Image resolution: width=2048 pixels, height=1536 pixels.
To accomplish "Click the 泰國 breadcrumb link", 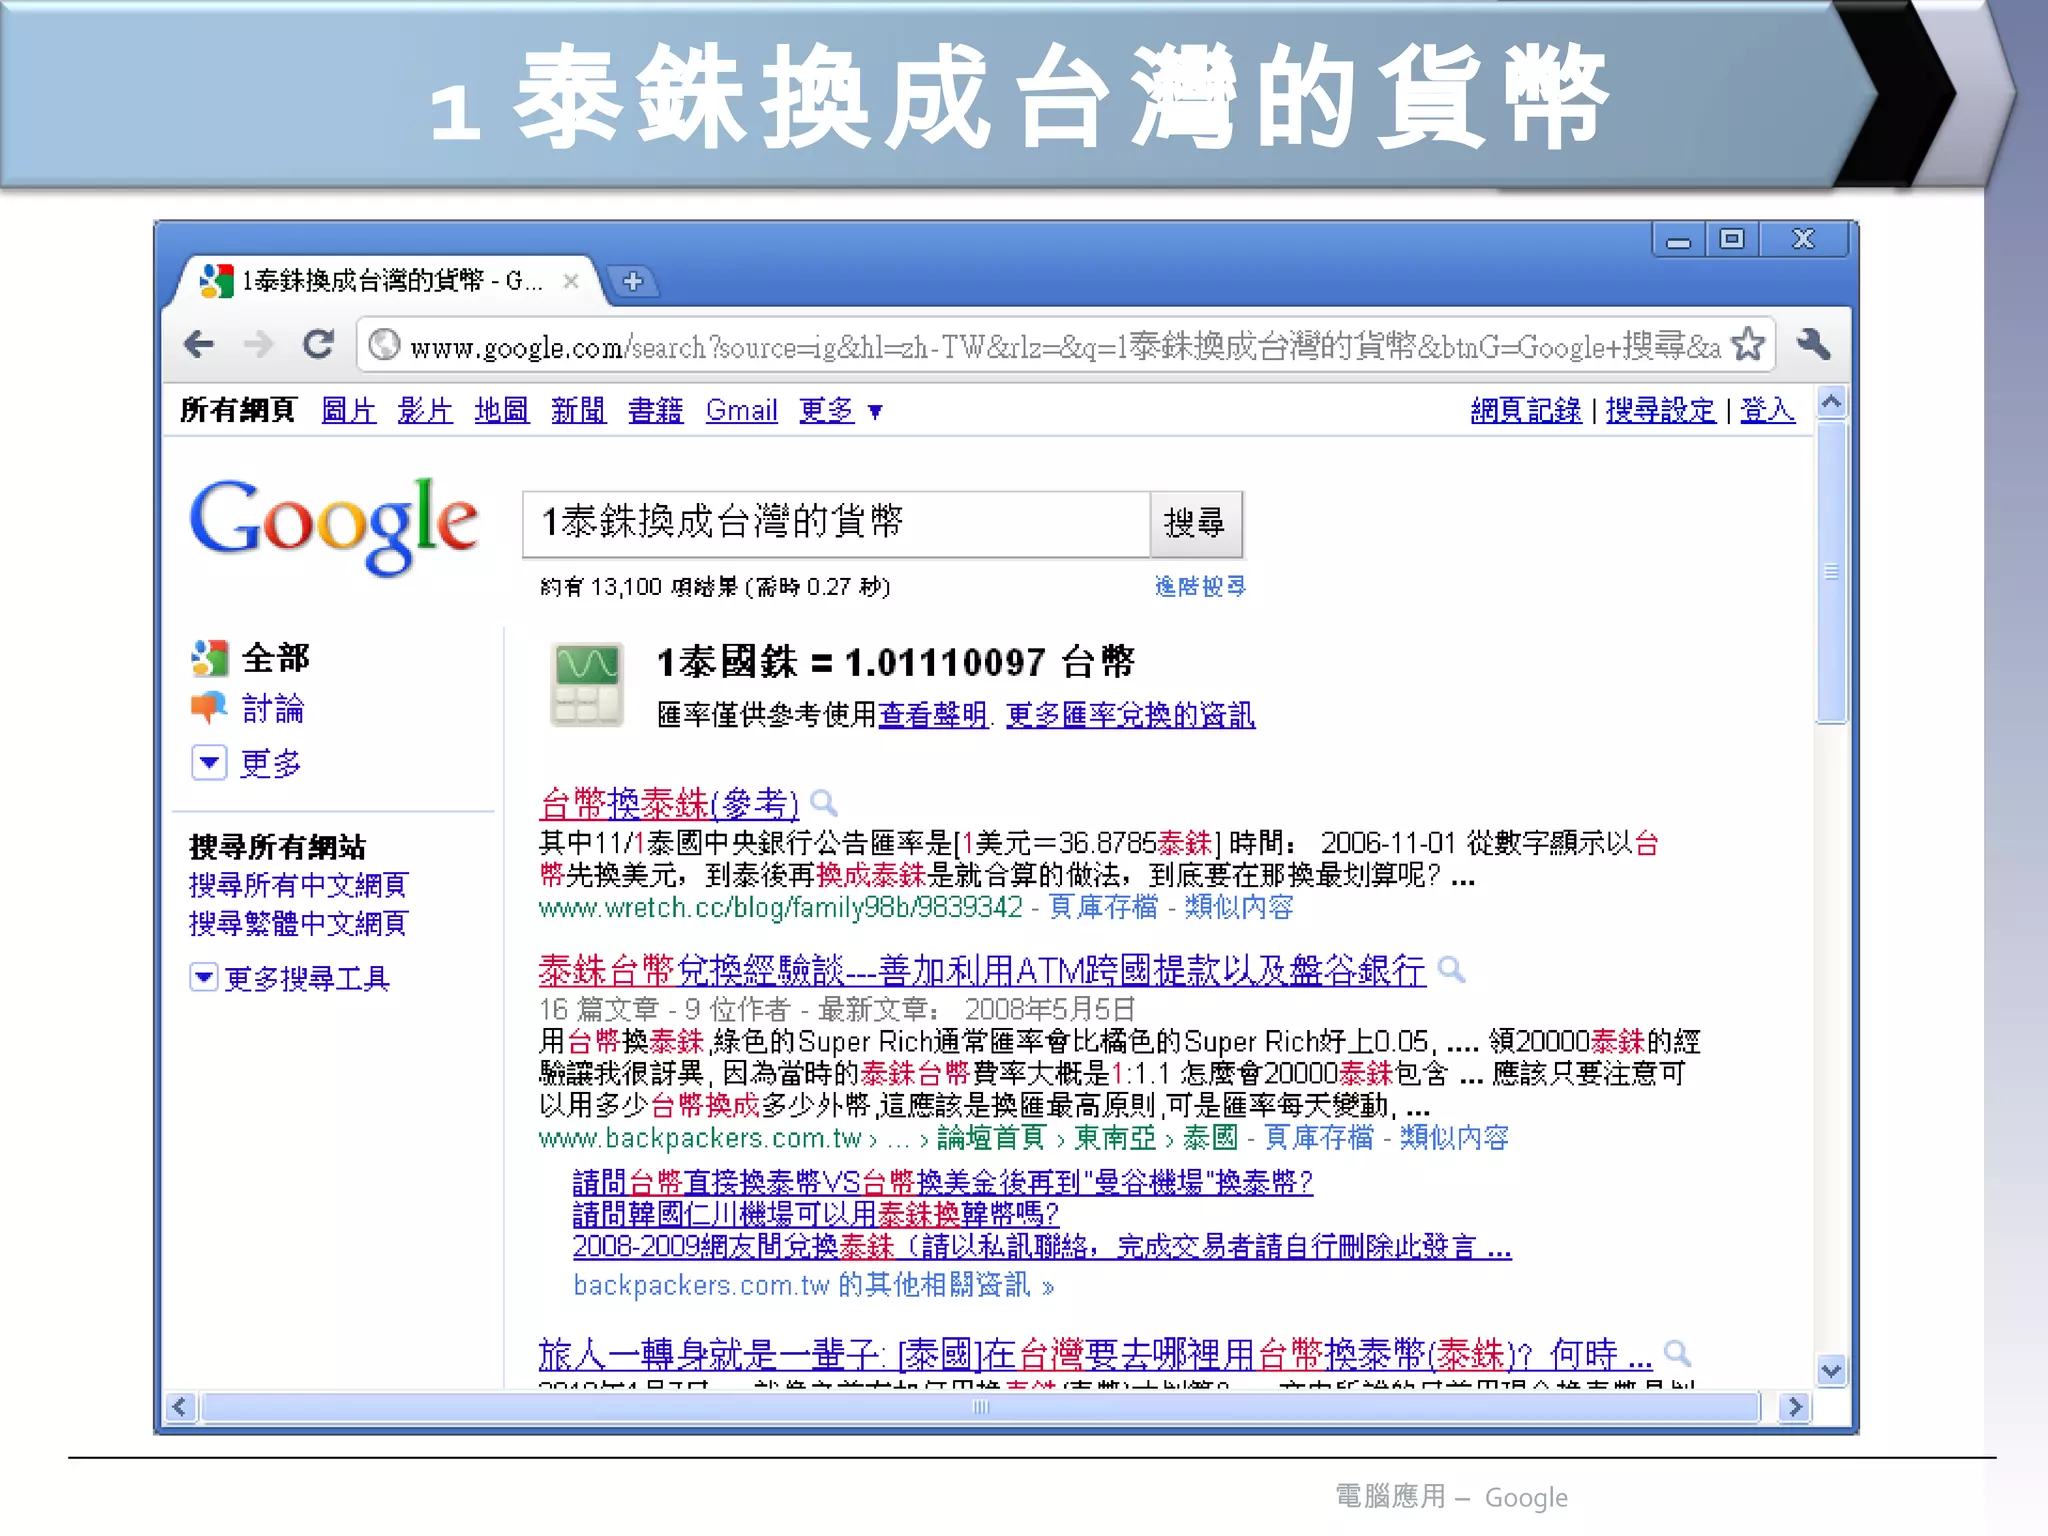I will pyautogui.click(x=1211, y=1138).
